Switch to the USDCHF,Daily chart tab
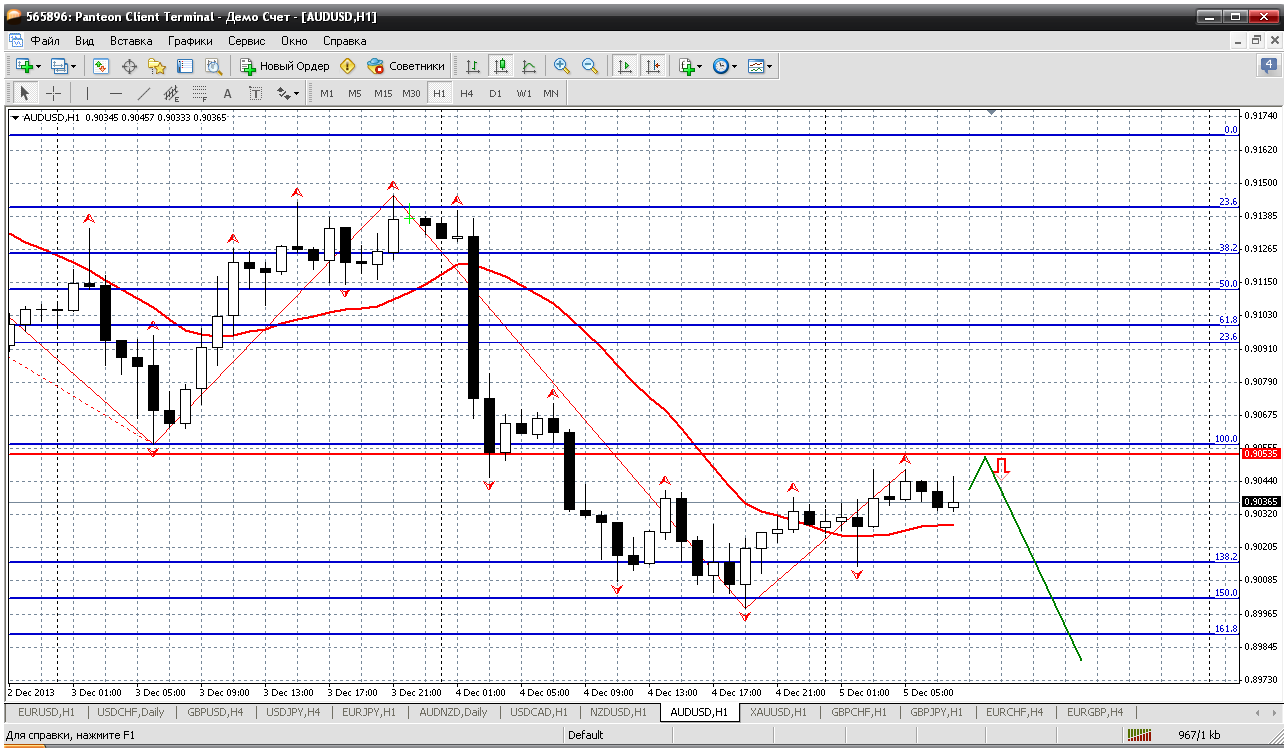The width and height of the screenshot is (1288, 748). (131, 712)
